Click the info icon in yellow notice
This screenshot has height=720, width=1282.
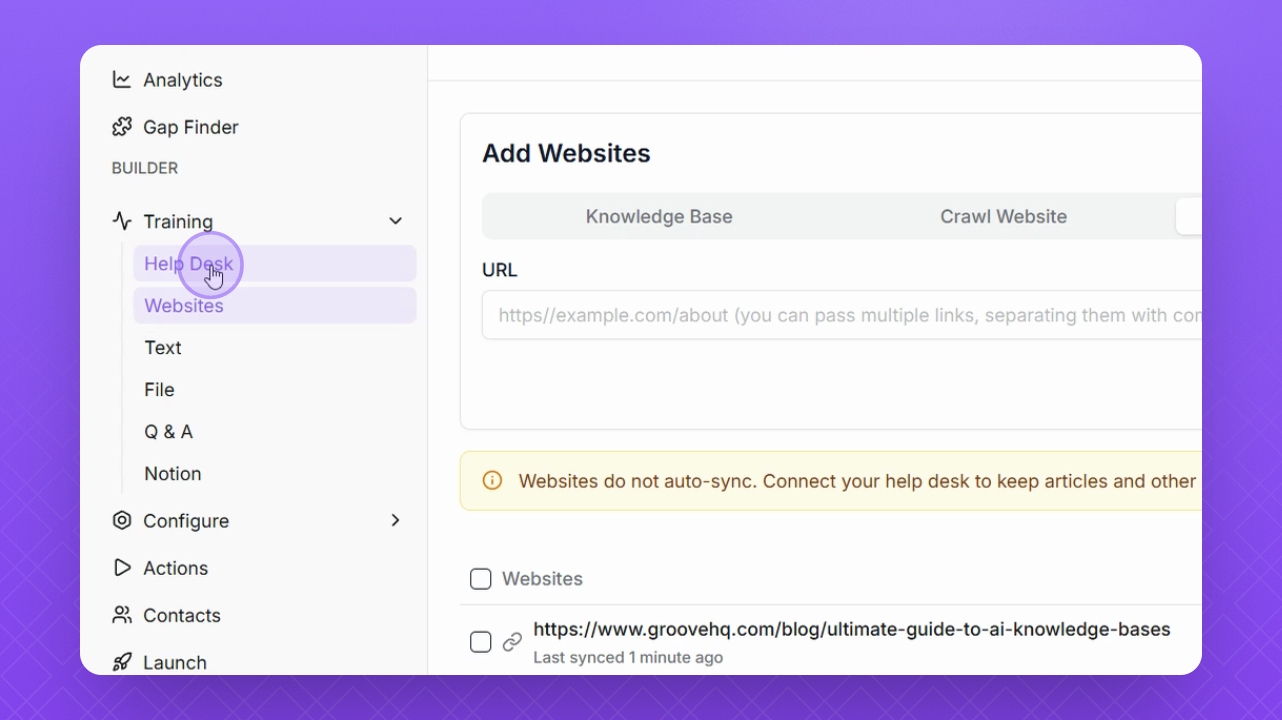pos(492,481)
